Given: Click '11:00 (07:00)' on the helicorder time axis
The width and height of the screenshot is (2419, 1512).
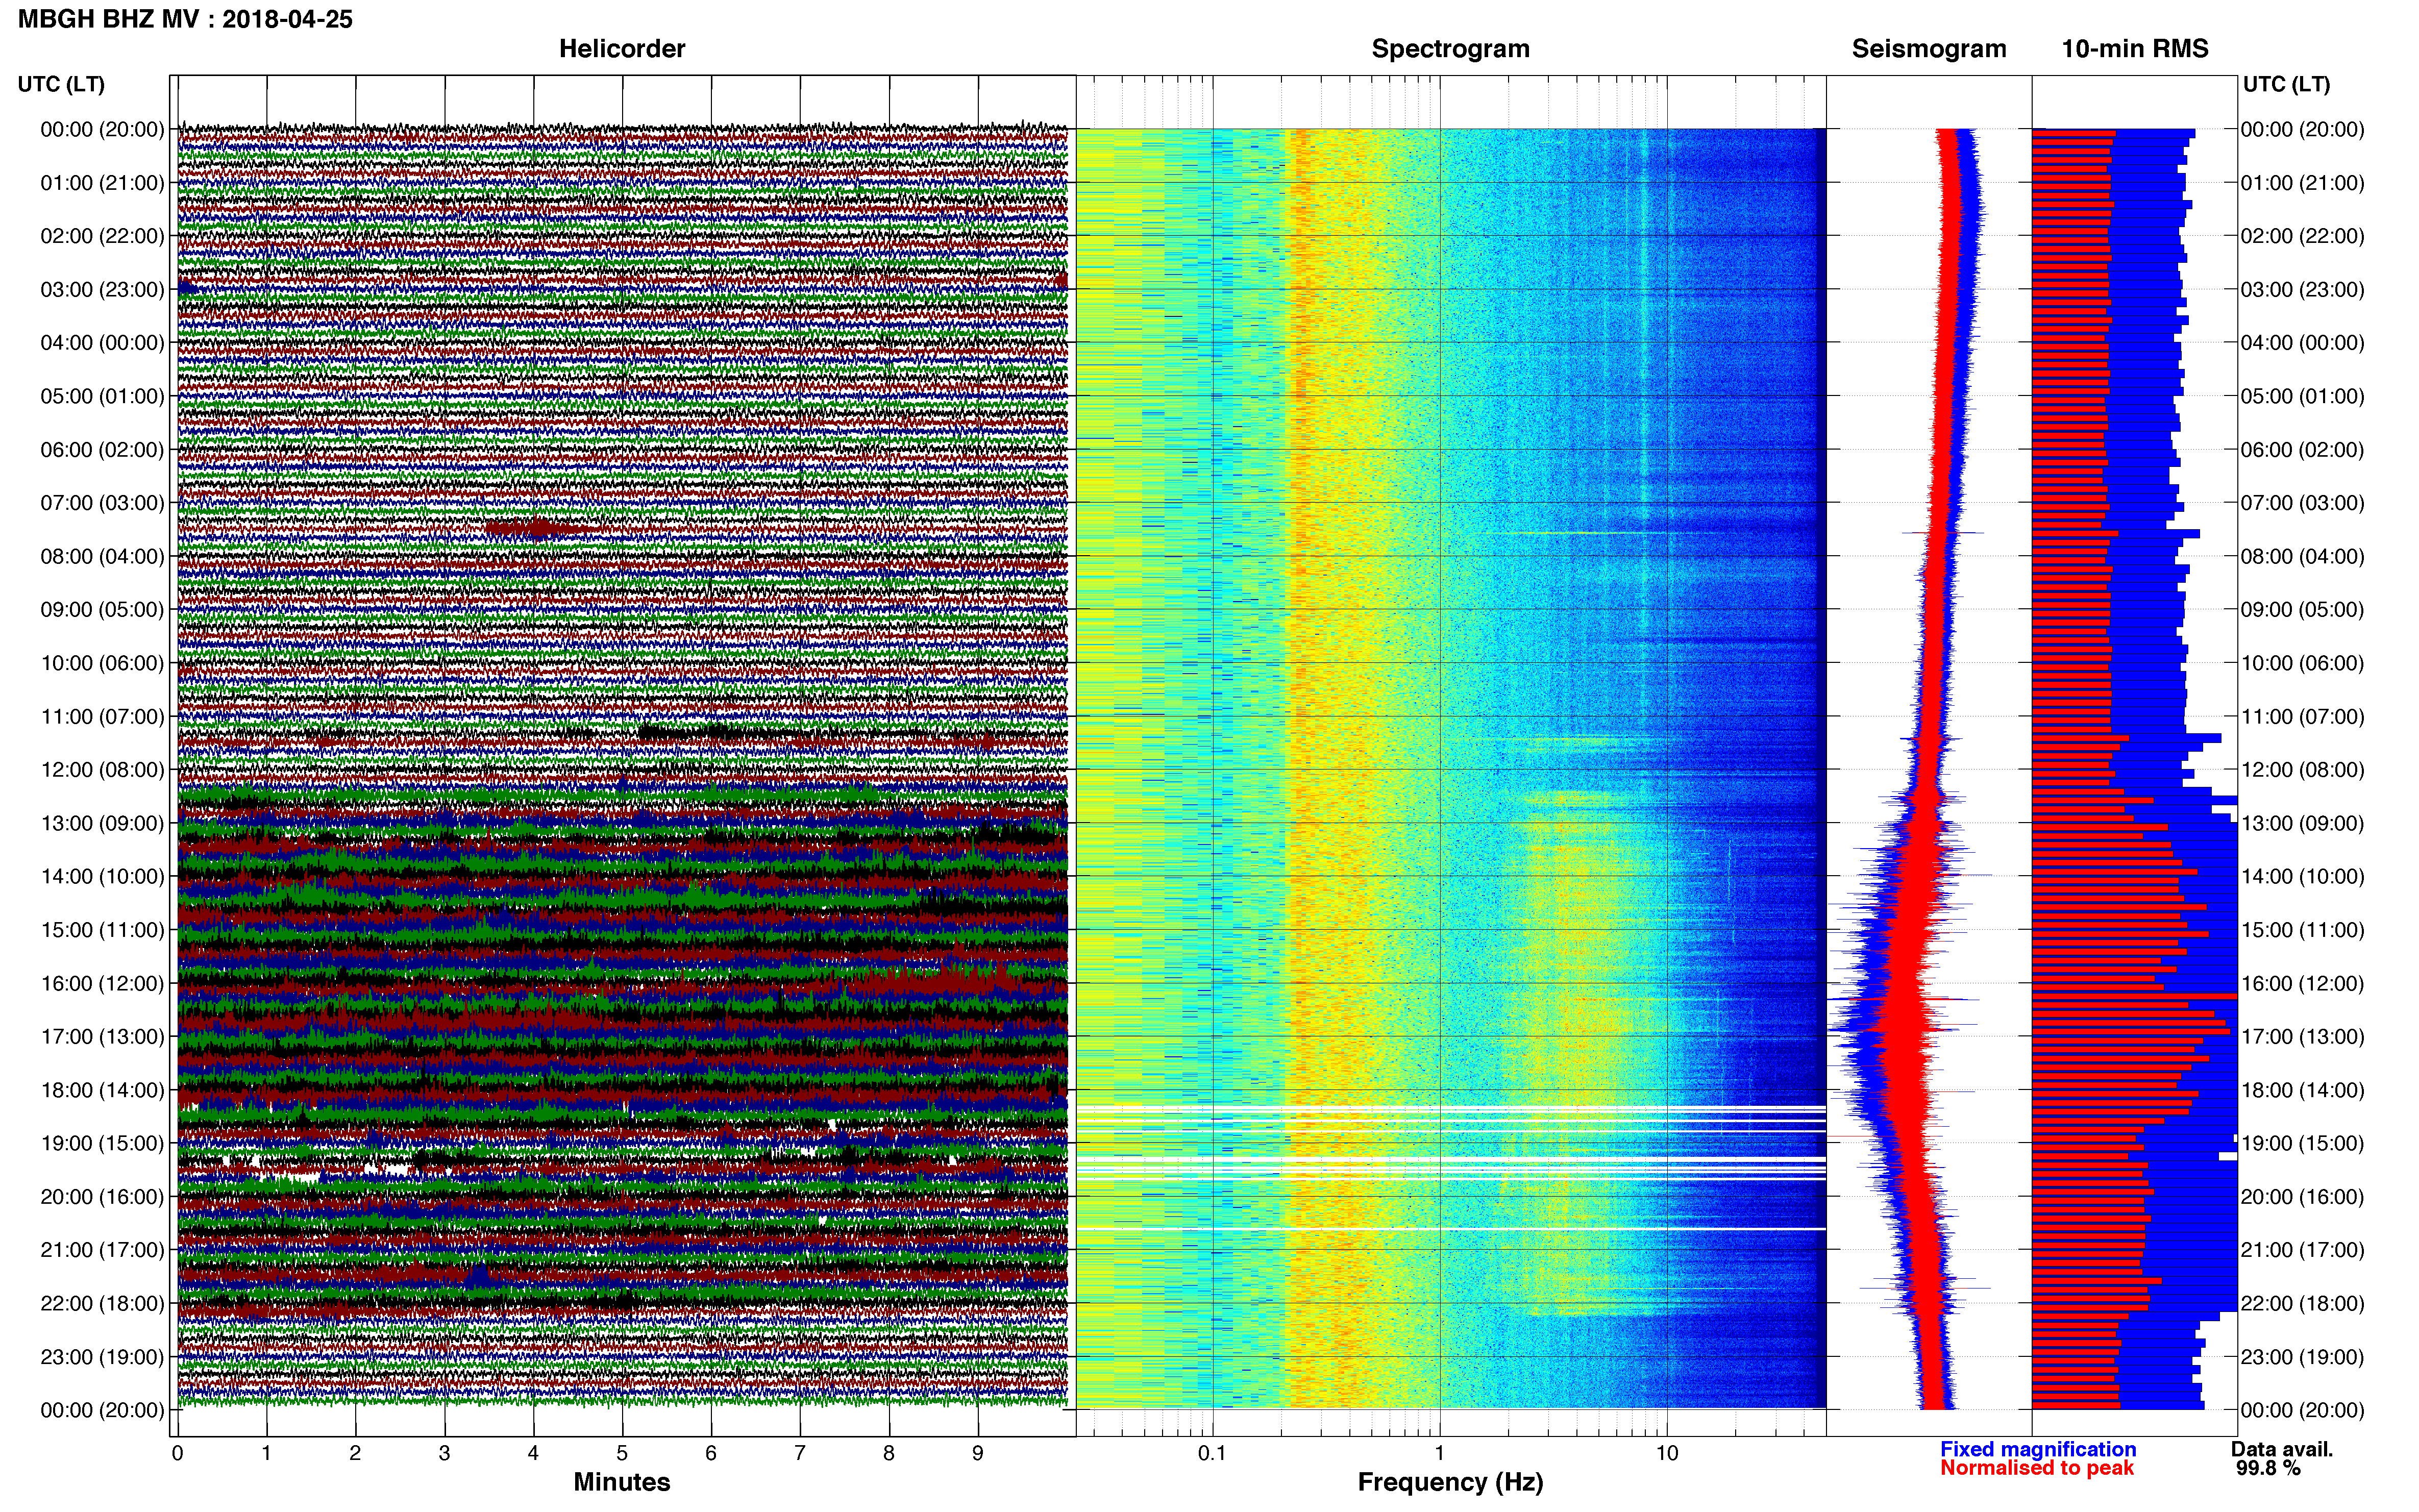Looking at the screenshot, I should (x=102, y=717).
